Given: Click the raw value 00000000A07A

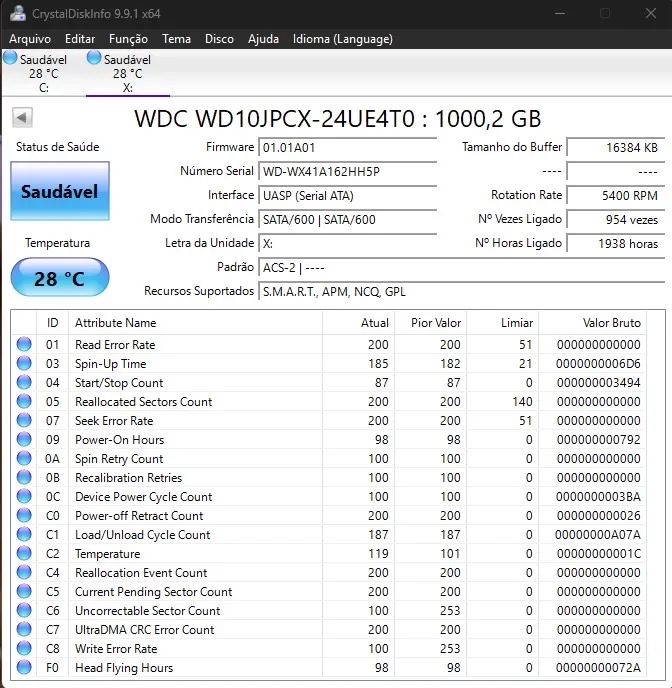Looking at the screenshot, I should pyautogui.click(x=598, y=535).
